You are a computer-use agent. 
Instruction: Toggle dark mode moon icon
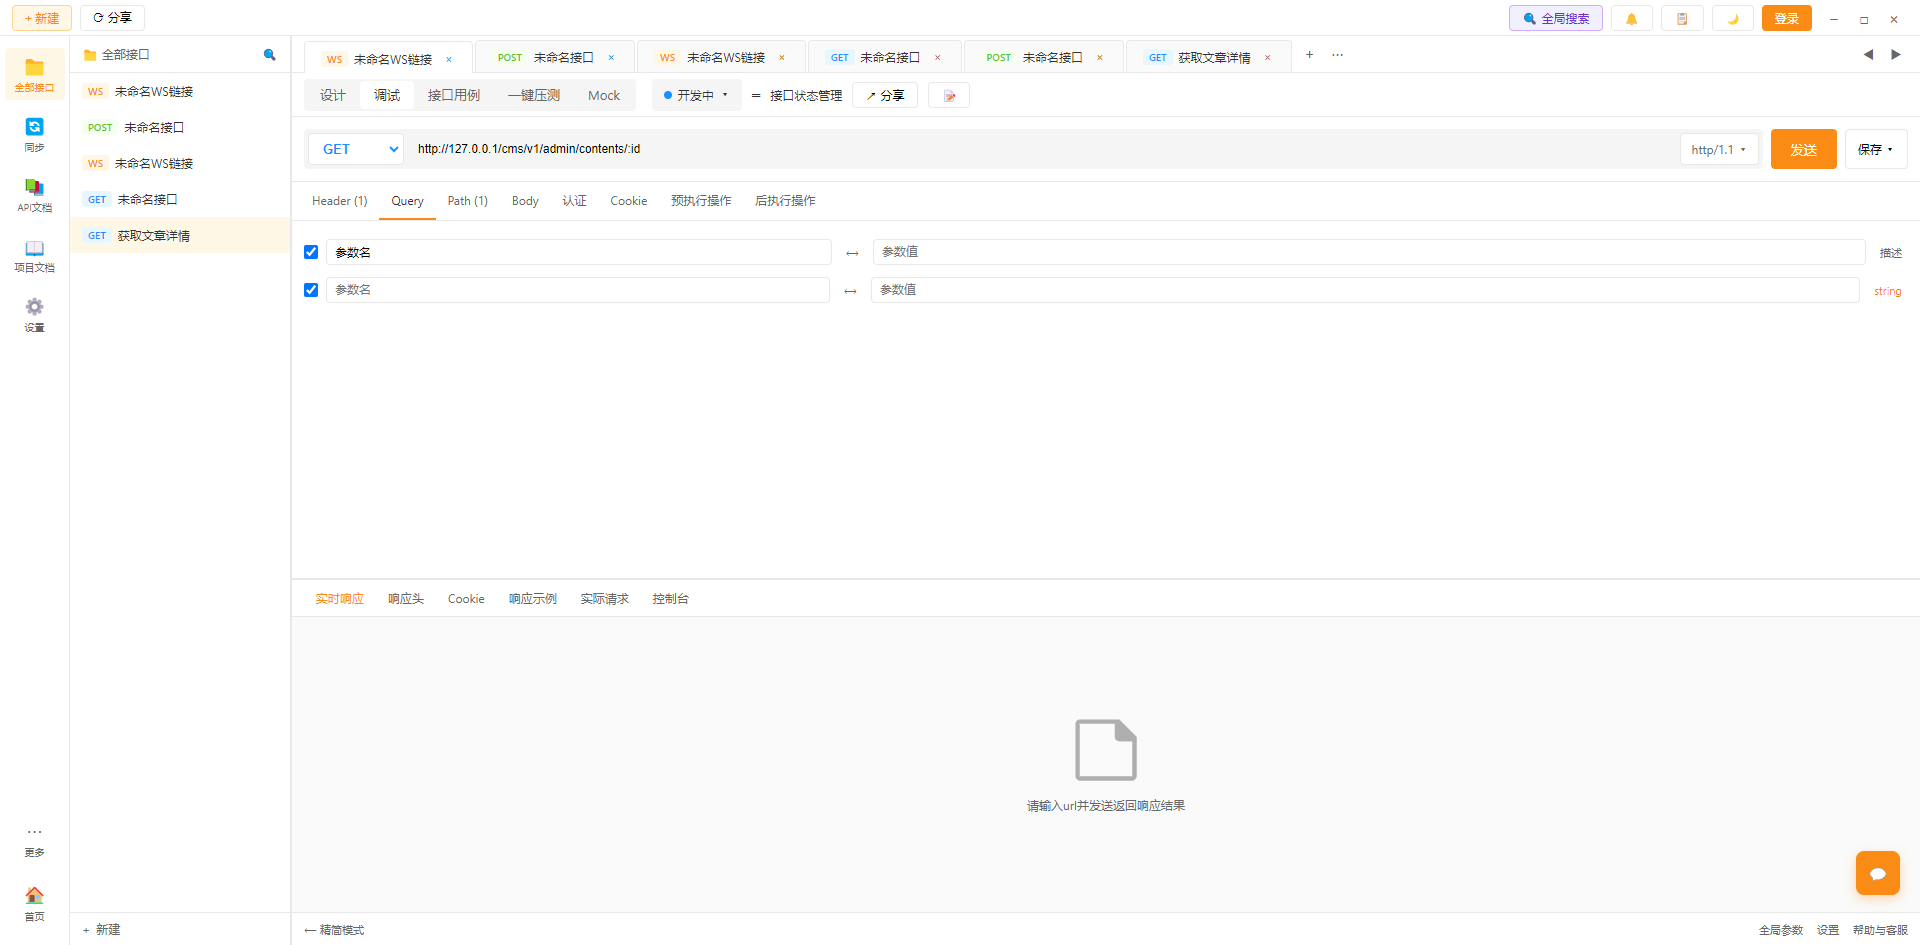pos(1733,19)
